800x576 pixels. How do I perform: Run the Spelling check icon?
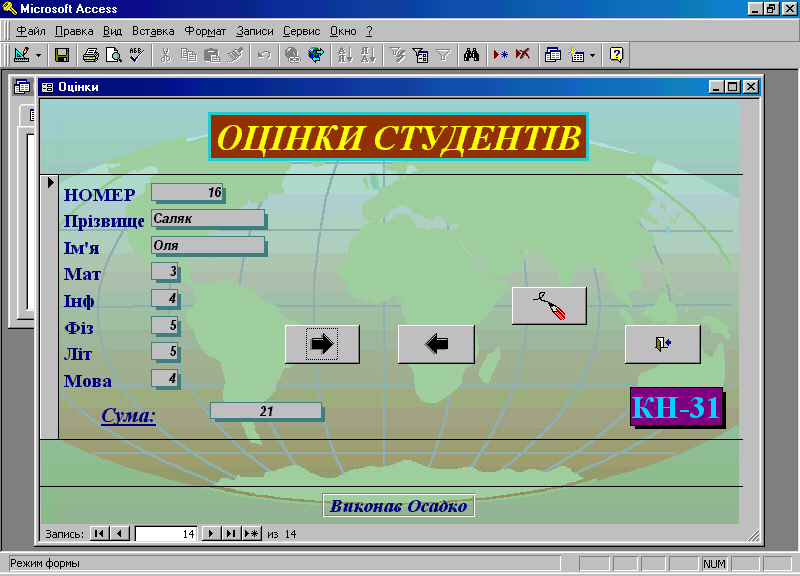pos(136,55)
